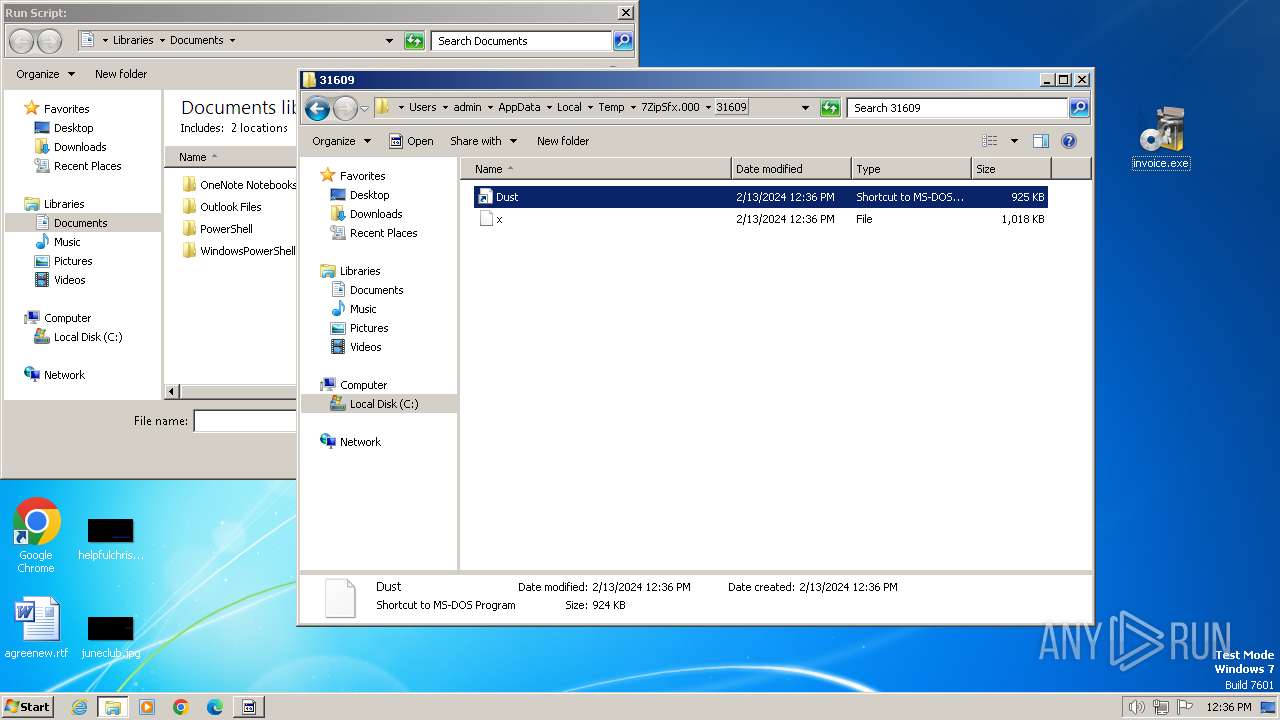This screenshot has height=720, width=1280.
Task: Click the volume icon in the system tray
Action: pyautogui.click(x=1136, y=707)
